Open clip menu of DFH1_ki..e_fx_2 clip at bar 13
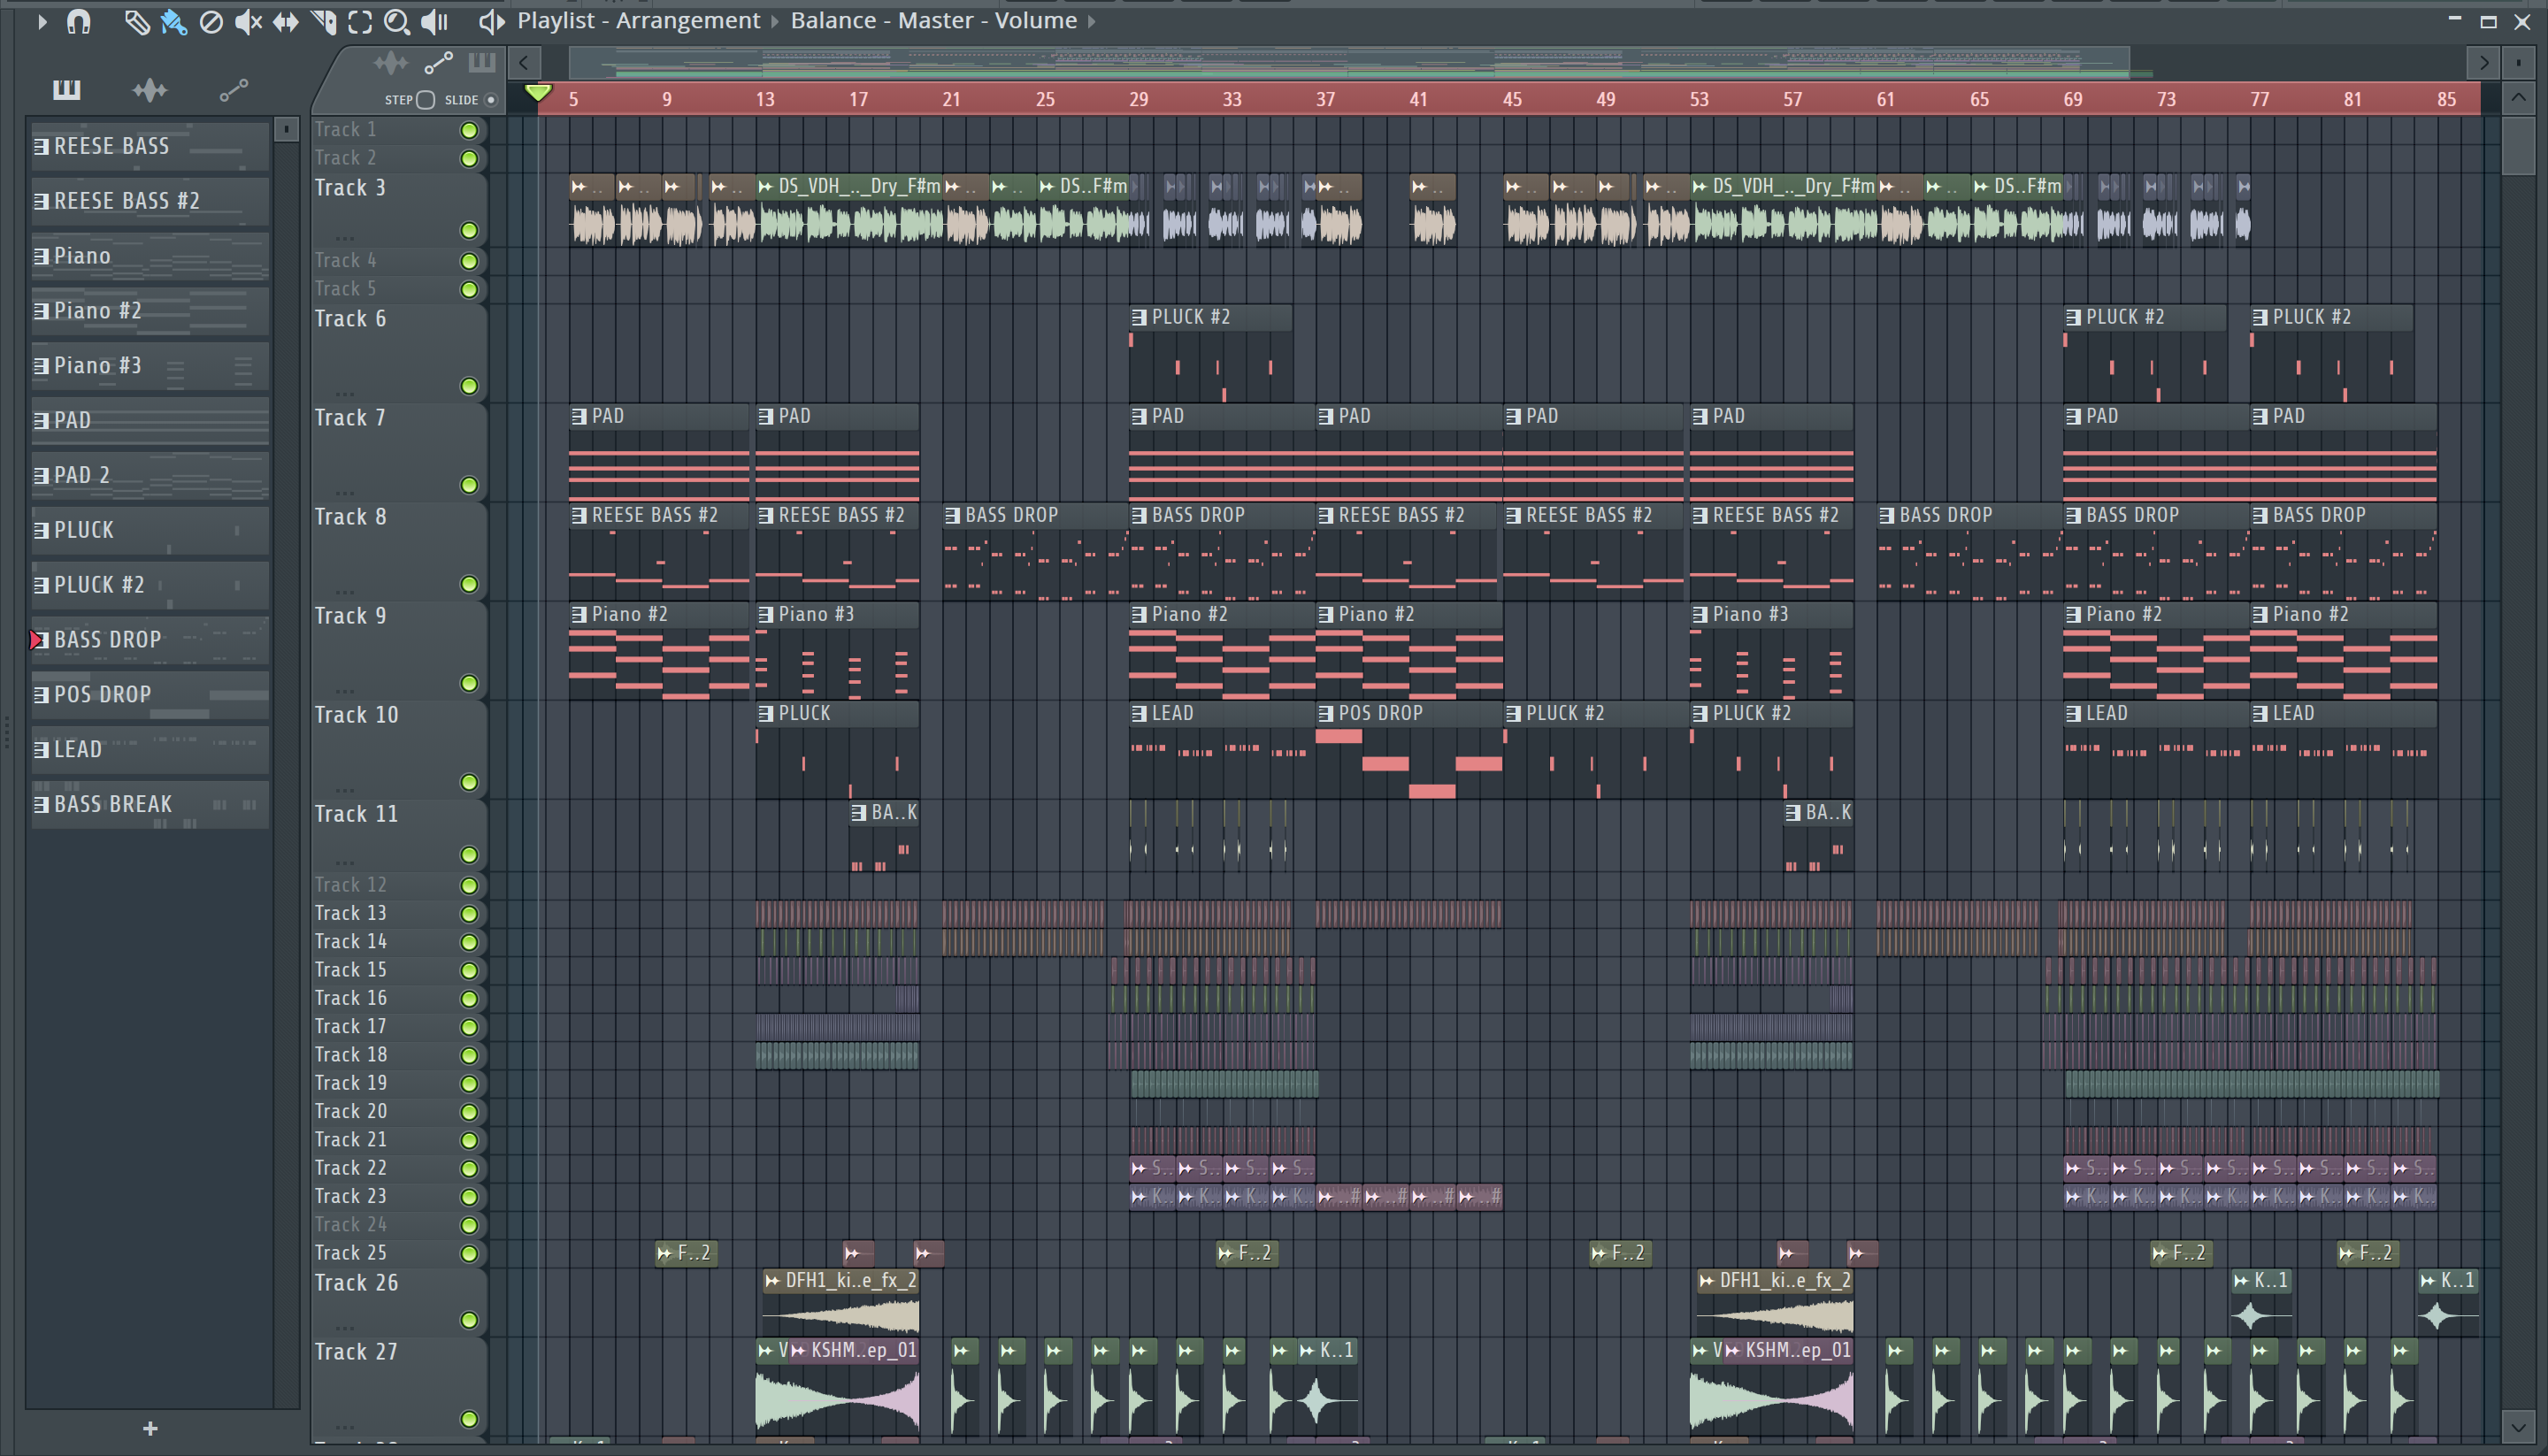2548x1456 pixels. (x=772, y=1281)
